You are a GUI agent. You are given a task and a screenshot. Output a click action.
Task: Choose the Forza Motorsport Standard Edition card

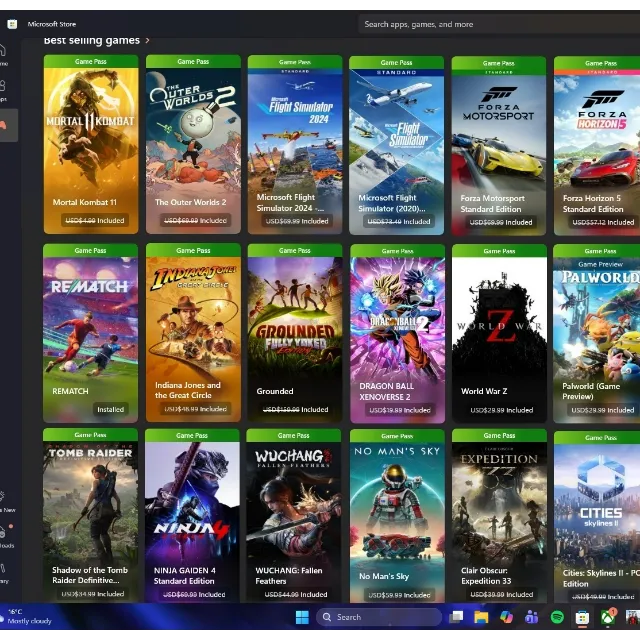click(499, 145)
